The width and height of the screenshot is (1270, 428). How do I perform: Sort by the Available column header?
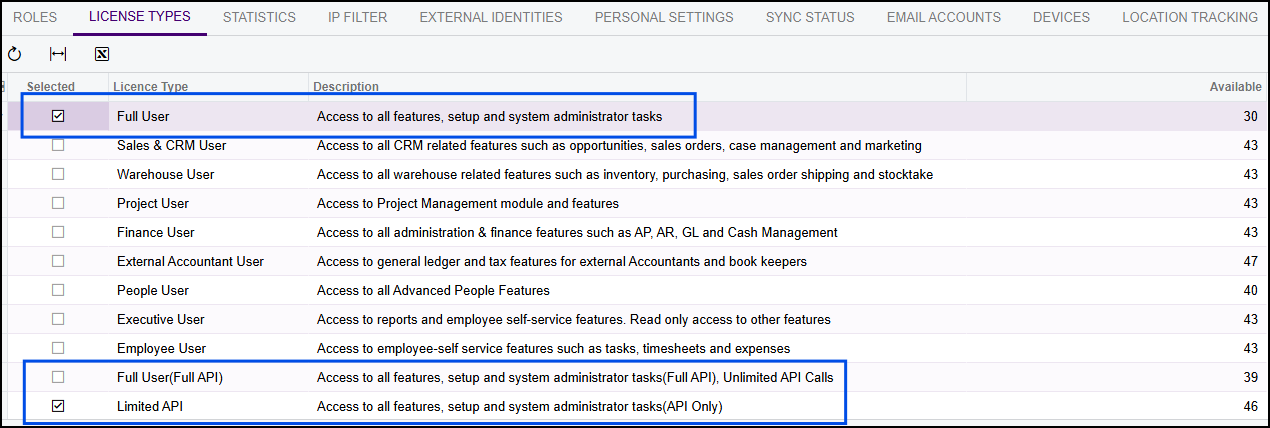pyautogui.click(x=1233, y=87)
